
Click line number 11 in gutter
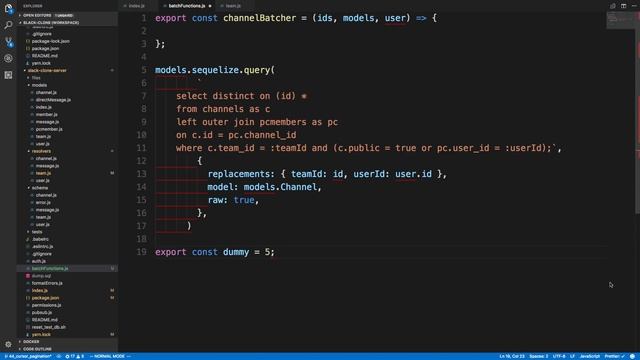(x=141, y=148)
